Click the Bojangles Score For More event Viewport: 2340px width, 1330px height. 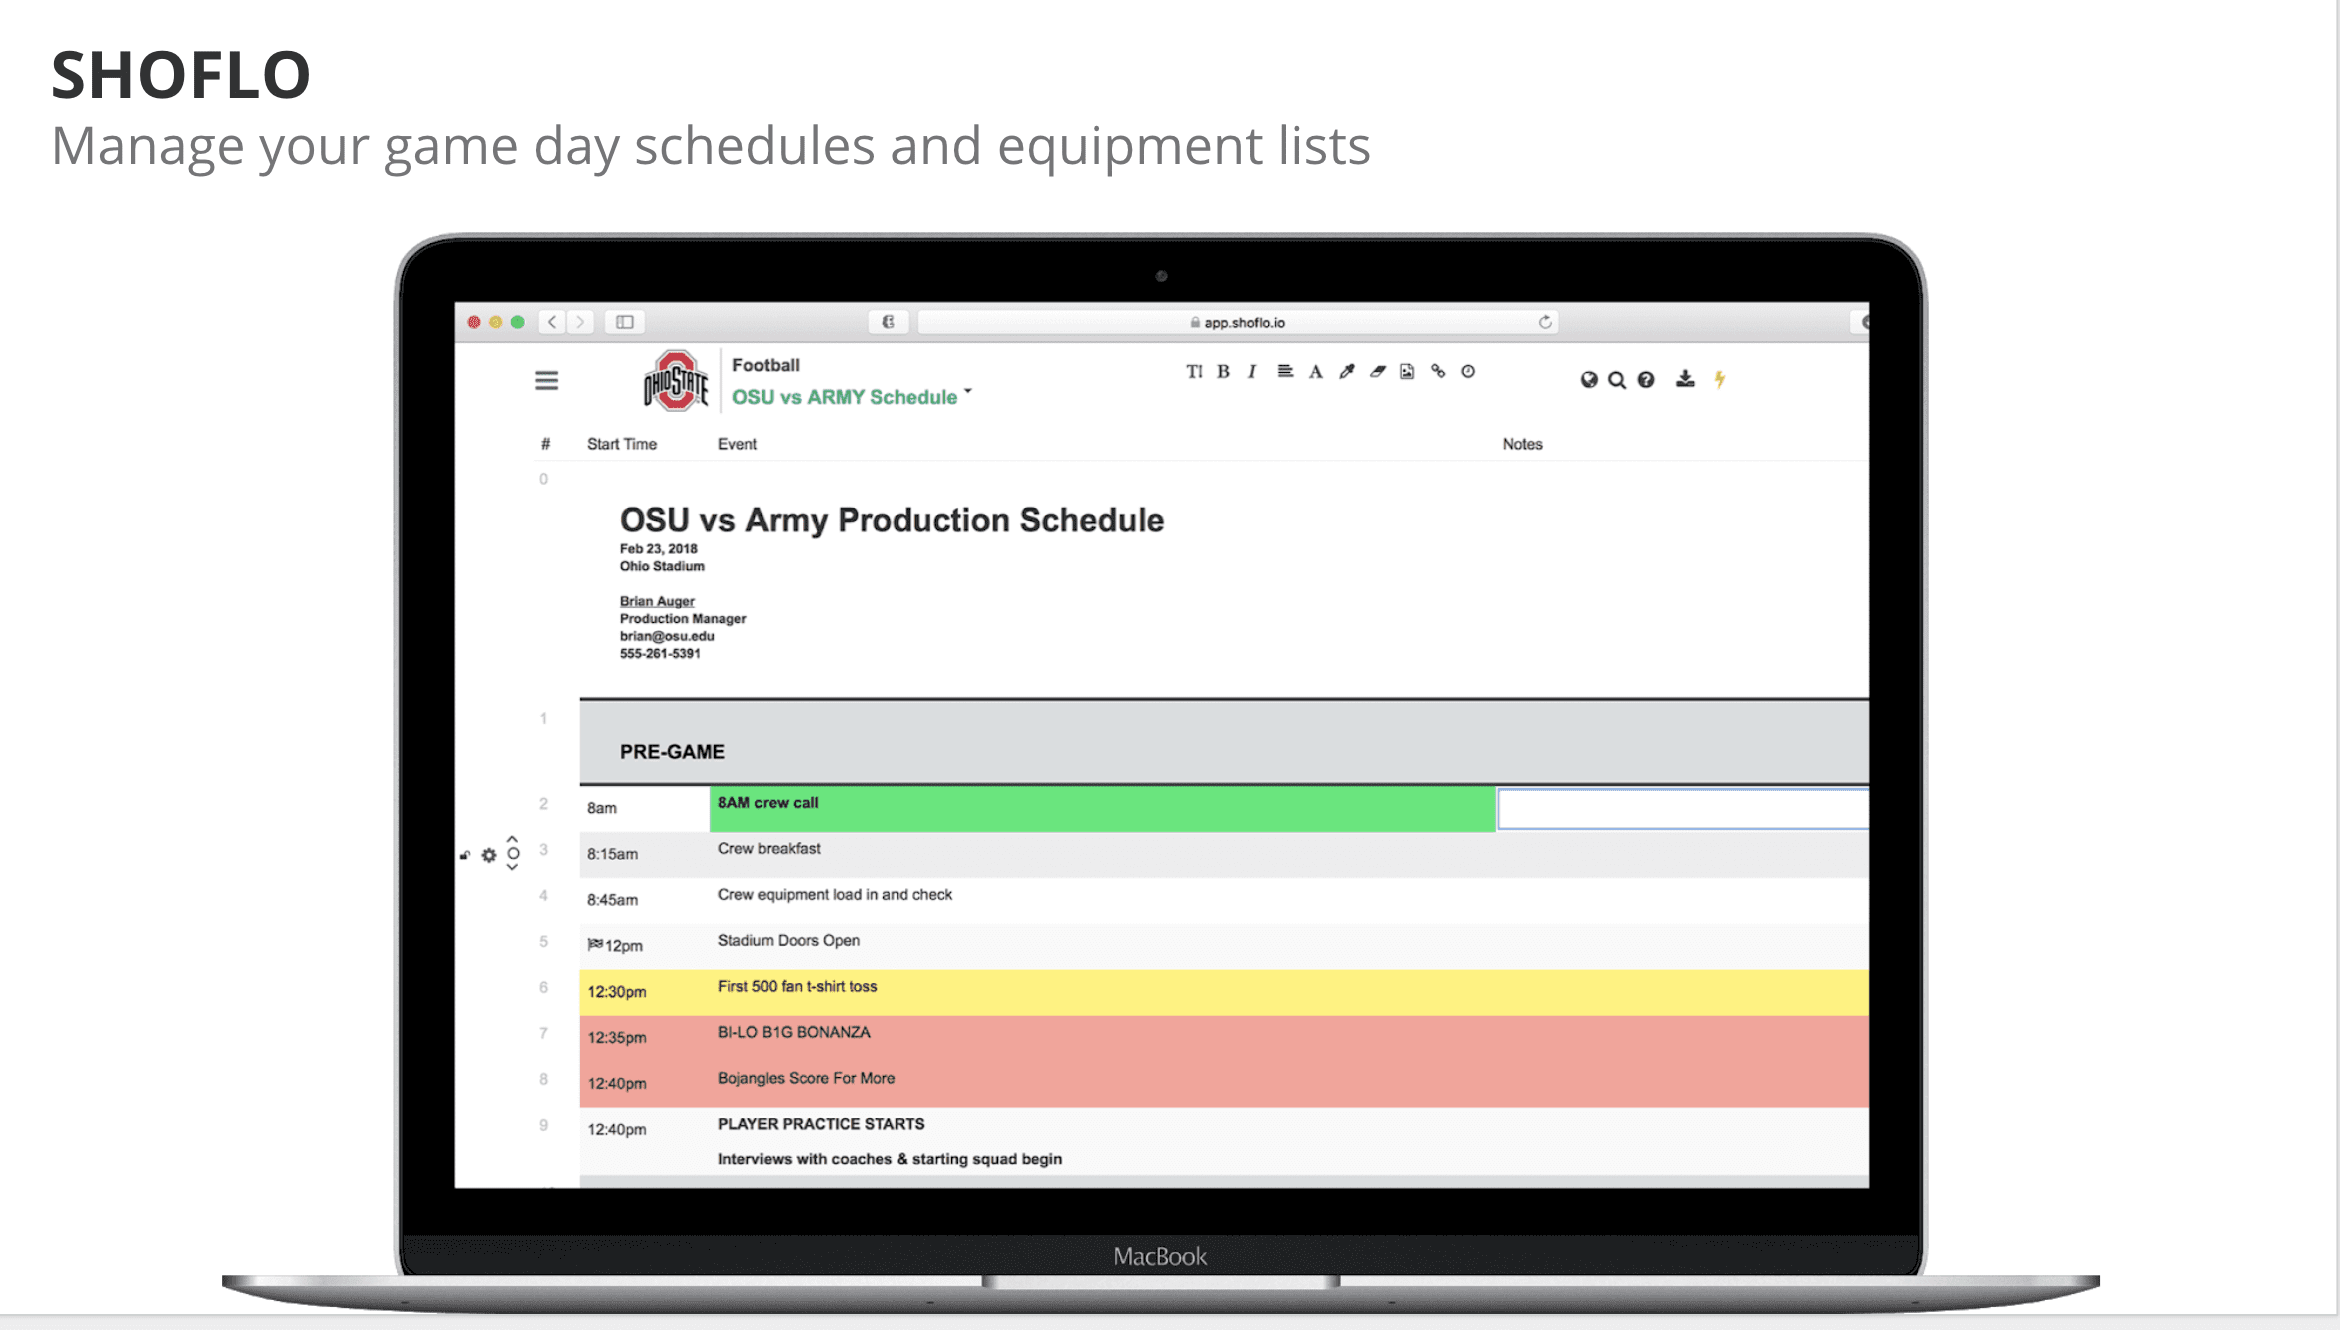(806, 1078)
